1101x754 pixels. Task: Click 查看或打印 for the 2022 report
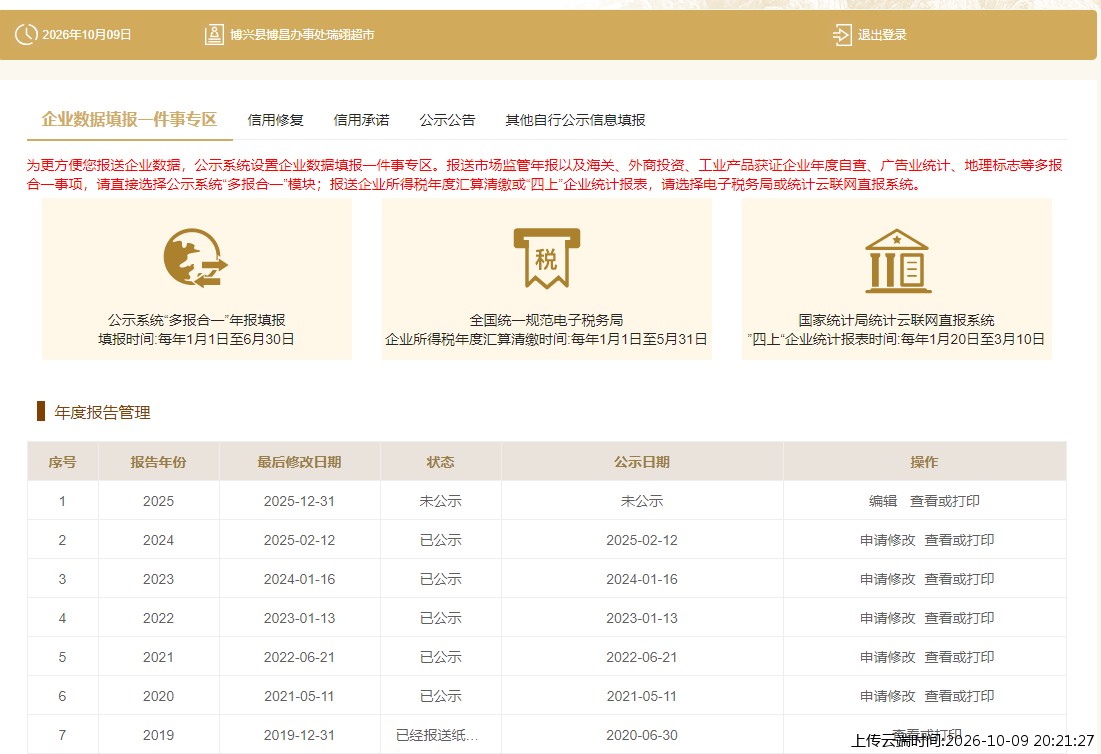tap(959, 619)
